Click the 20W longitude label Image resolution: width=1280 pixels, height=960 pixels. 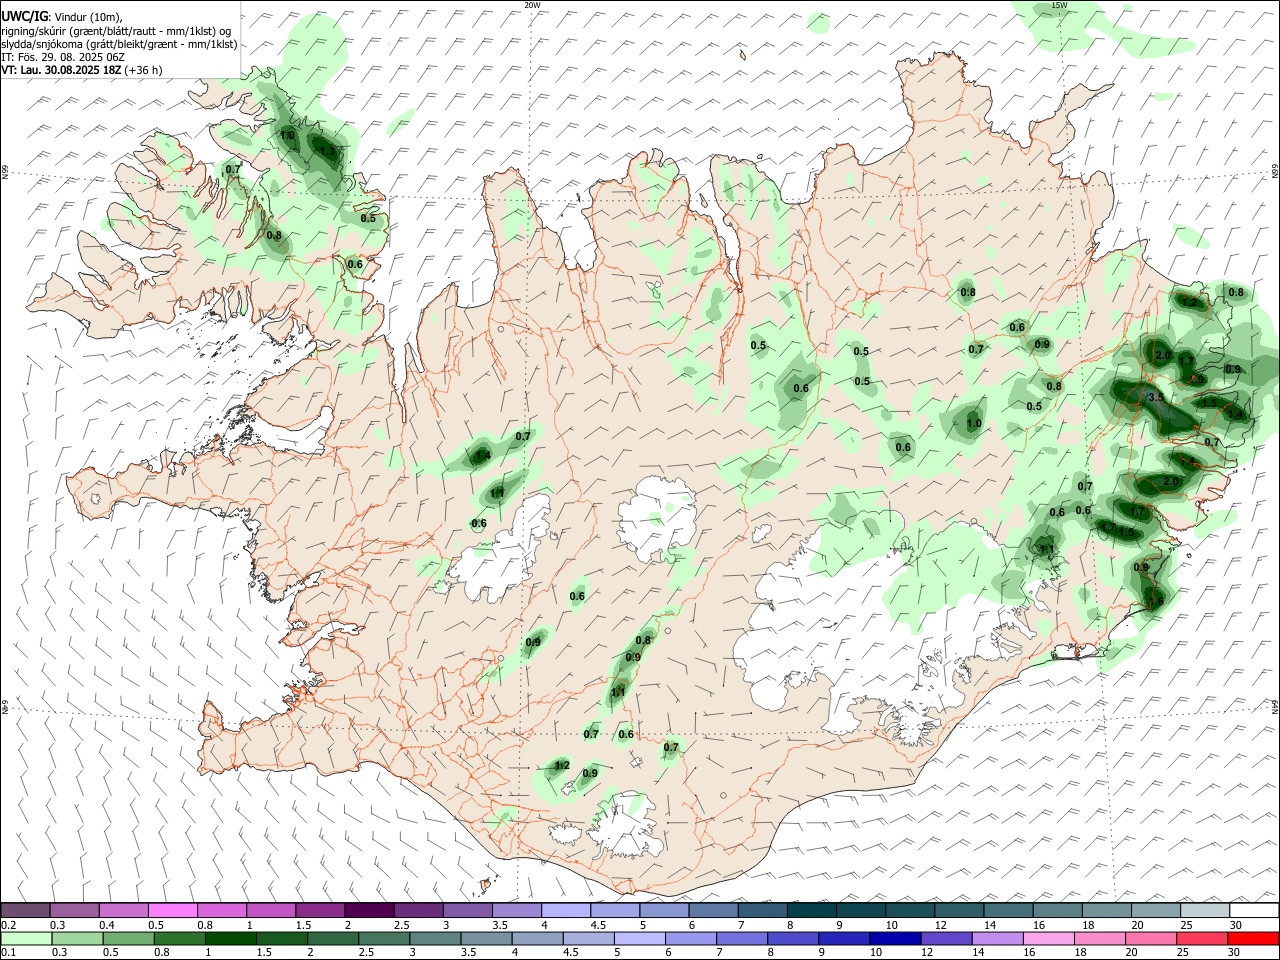tap(533, 5)
